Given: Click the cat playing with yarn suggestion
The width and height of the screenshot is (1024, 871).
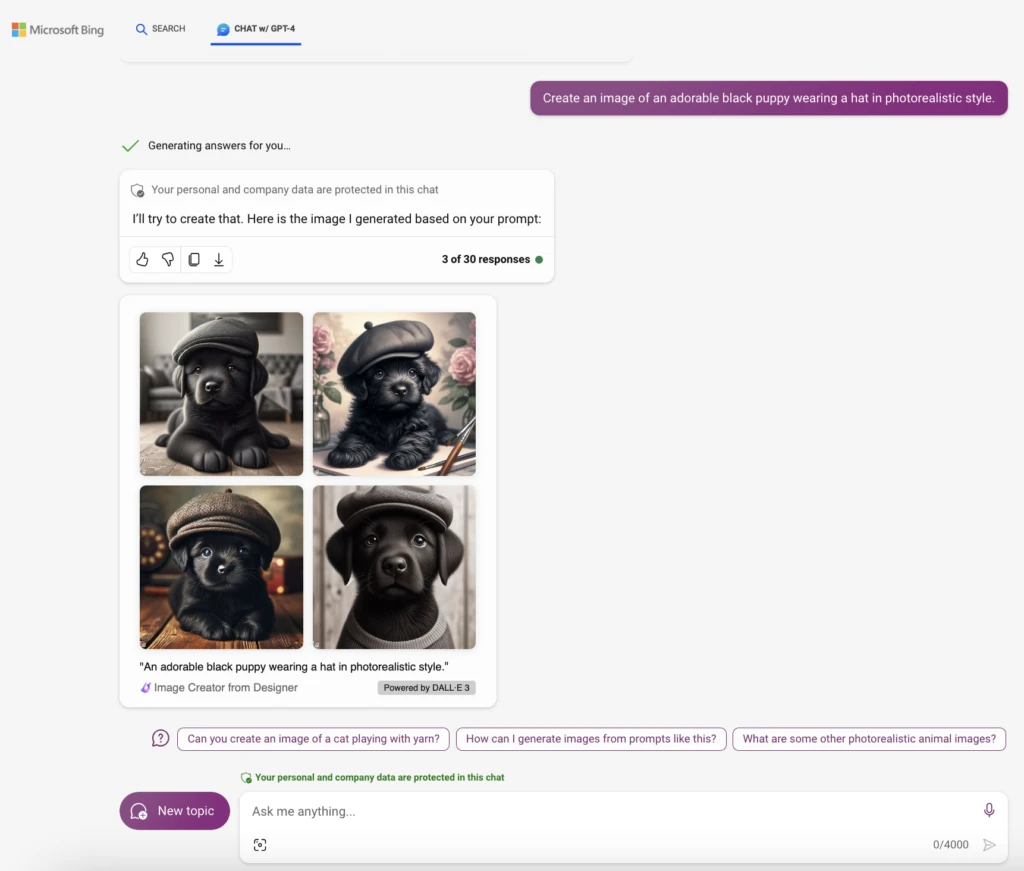Looking at the screenshot, I should point(312,738).
